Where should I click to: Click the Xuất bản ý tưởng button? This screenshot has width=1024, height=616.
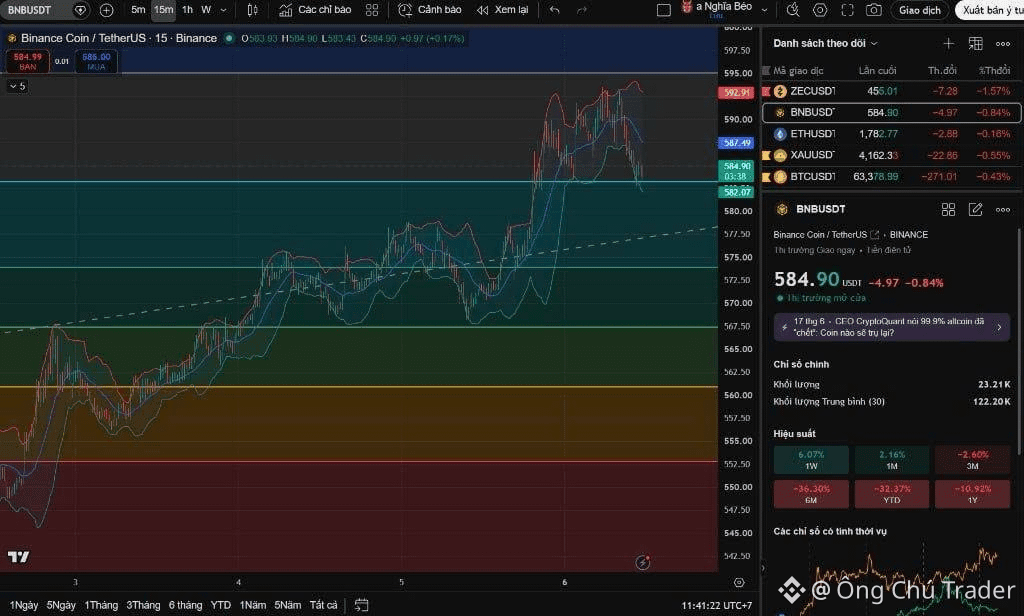pos(990,10)
